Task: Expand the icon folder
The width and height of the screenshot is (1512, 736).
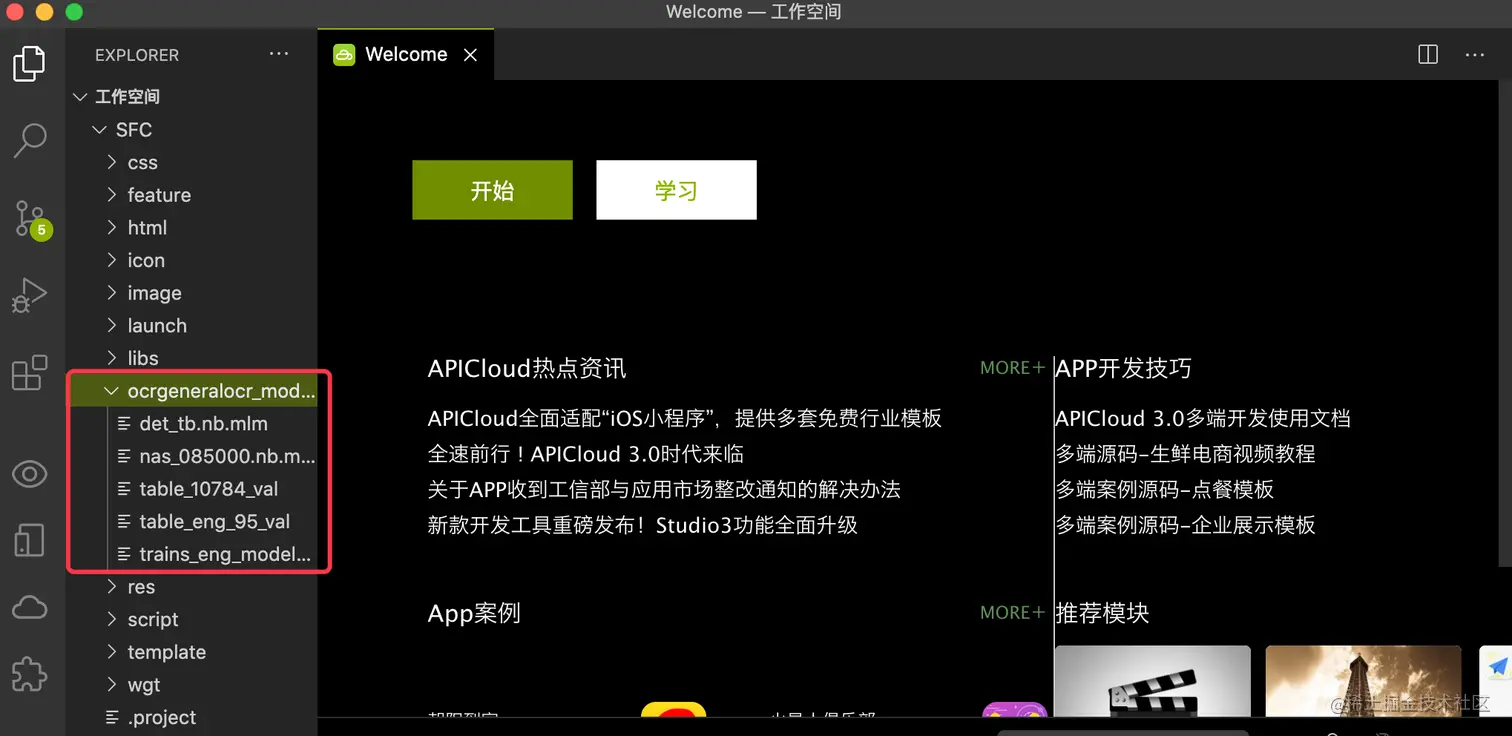Action: [192, 261]
